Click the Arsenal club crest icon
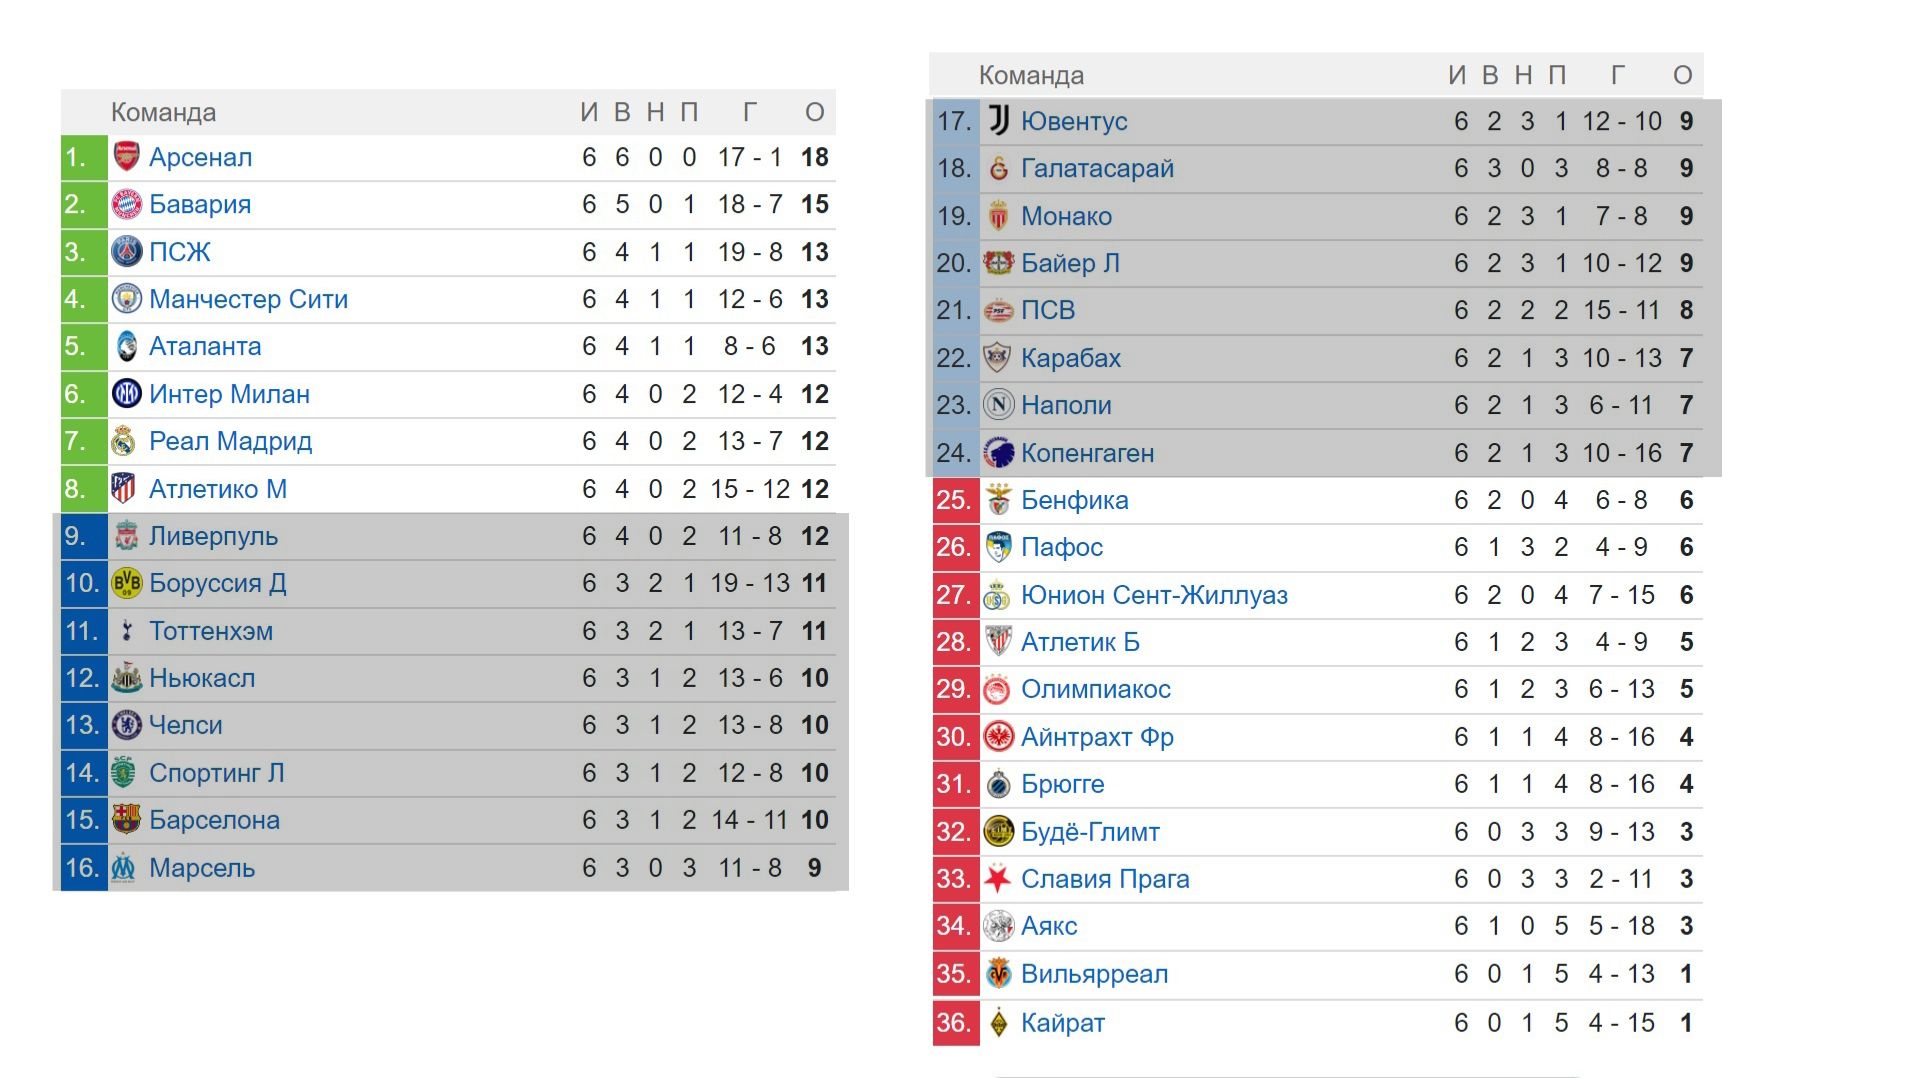 click(x=126, y=157)
